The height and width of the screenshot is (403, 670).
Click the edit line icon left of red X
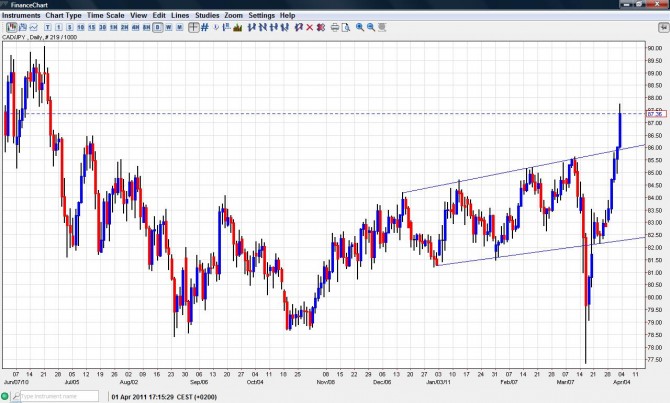click(x=299, y=27)
